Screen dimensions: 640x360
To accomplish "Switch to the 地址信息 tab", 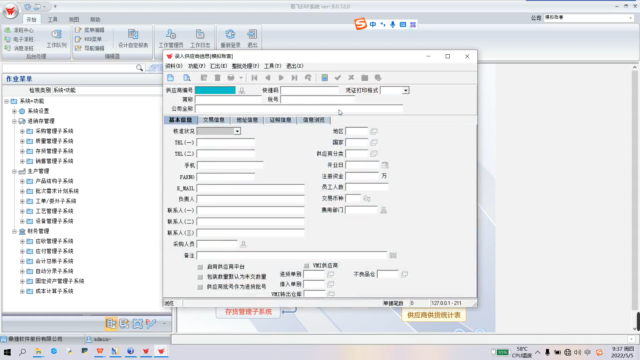I will [247, 120].
